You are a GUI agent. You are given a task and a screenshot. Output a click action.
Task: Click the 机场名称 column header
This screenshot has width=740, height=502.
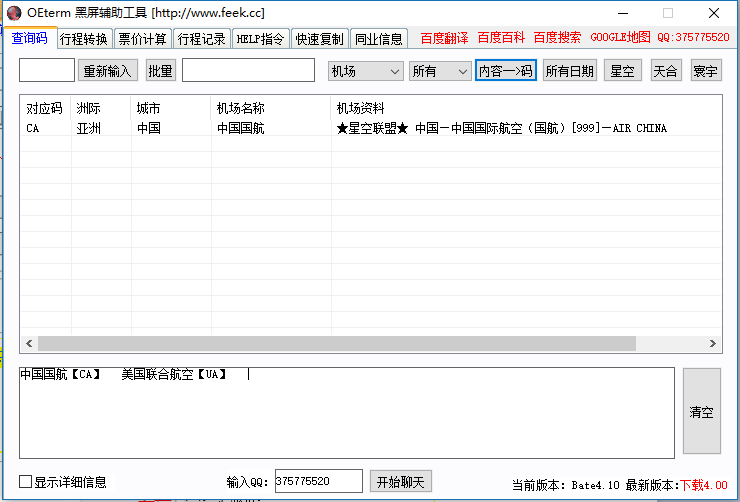(271, 108)
